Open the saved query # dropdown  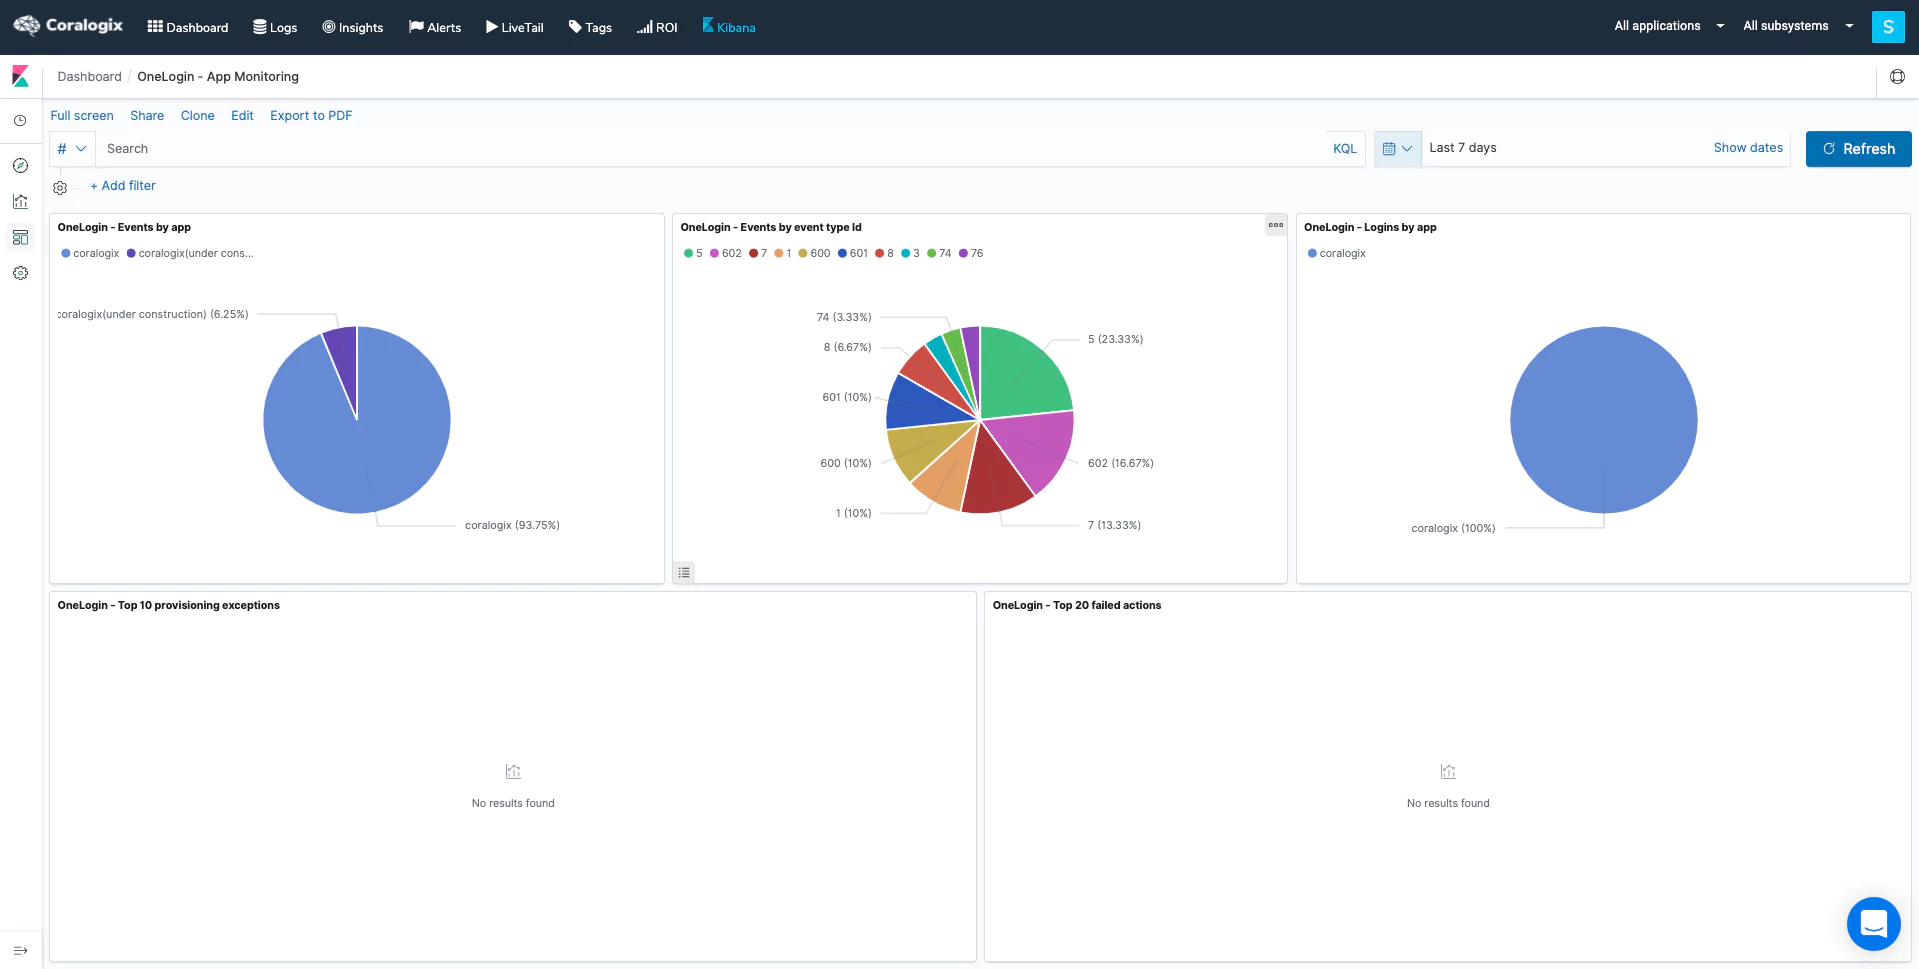point(72,149)
